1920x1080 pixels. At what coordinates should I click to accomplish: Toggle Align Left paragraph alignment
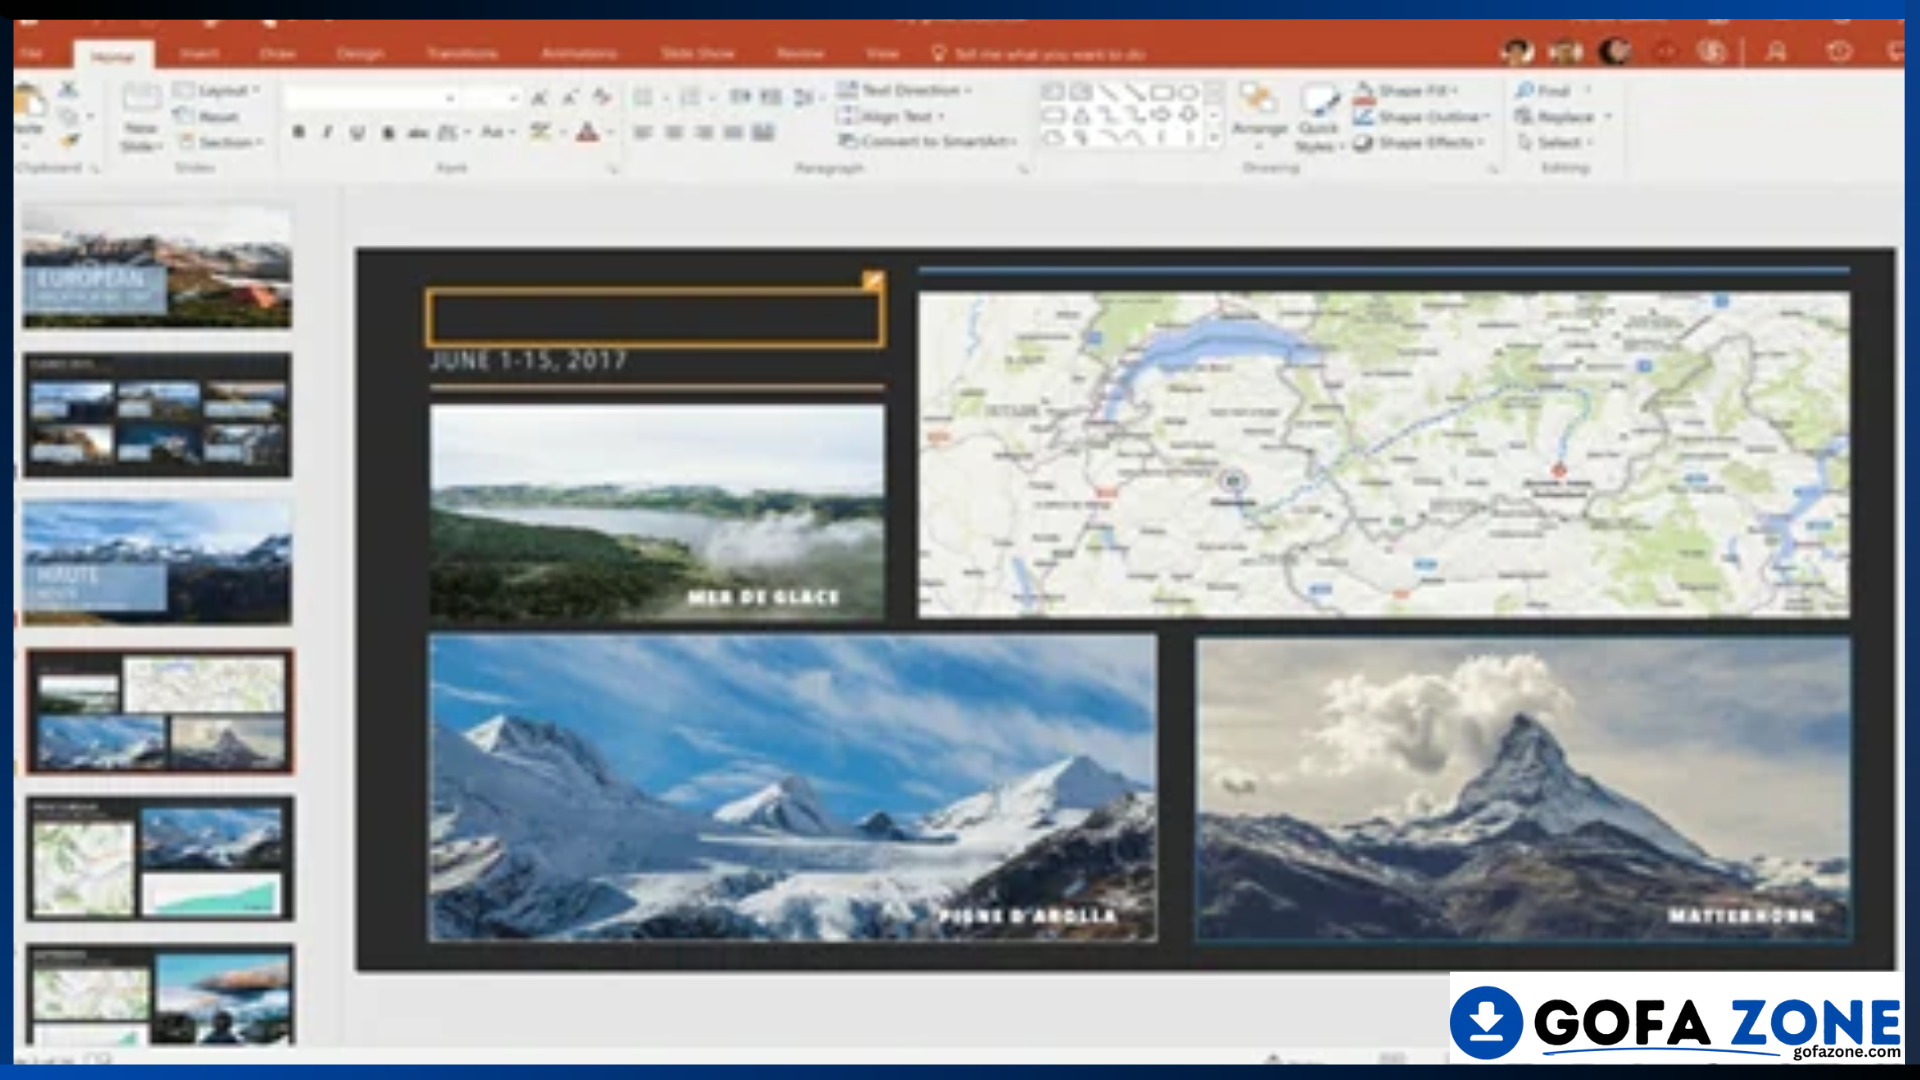tap(643, 132)
